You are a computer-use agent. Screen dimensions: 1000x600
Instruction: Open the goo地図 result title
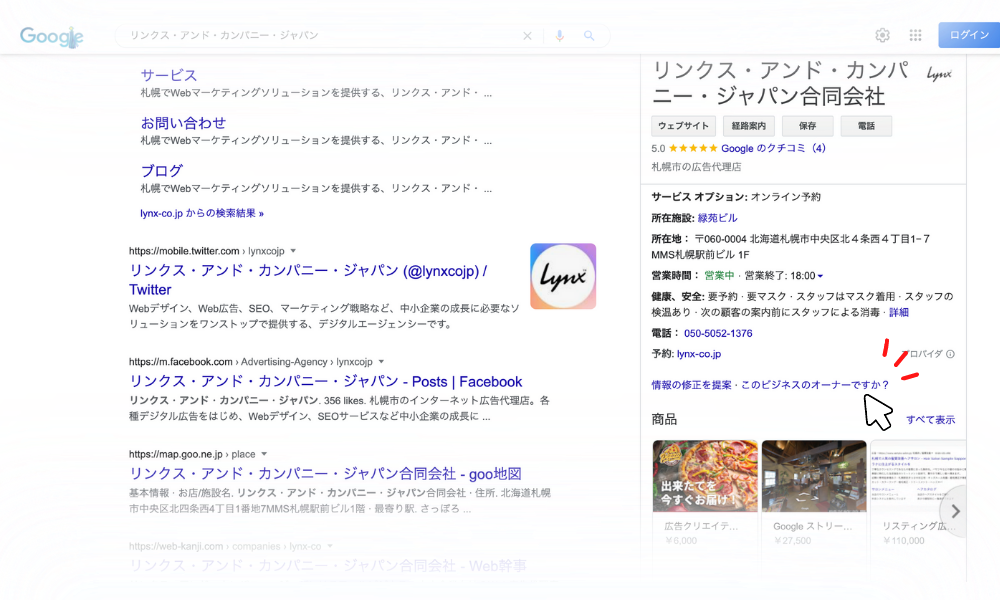325,474
